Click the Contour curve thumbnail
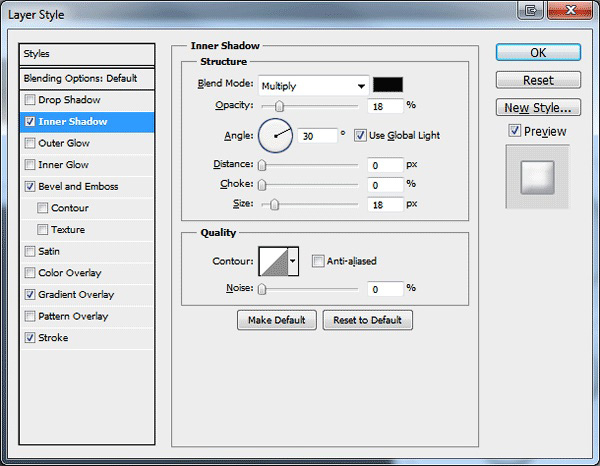This screenshot has height=466, width=600. (274, 261)
